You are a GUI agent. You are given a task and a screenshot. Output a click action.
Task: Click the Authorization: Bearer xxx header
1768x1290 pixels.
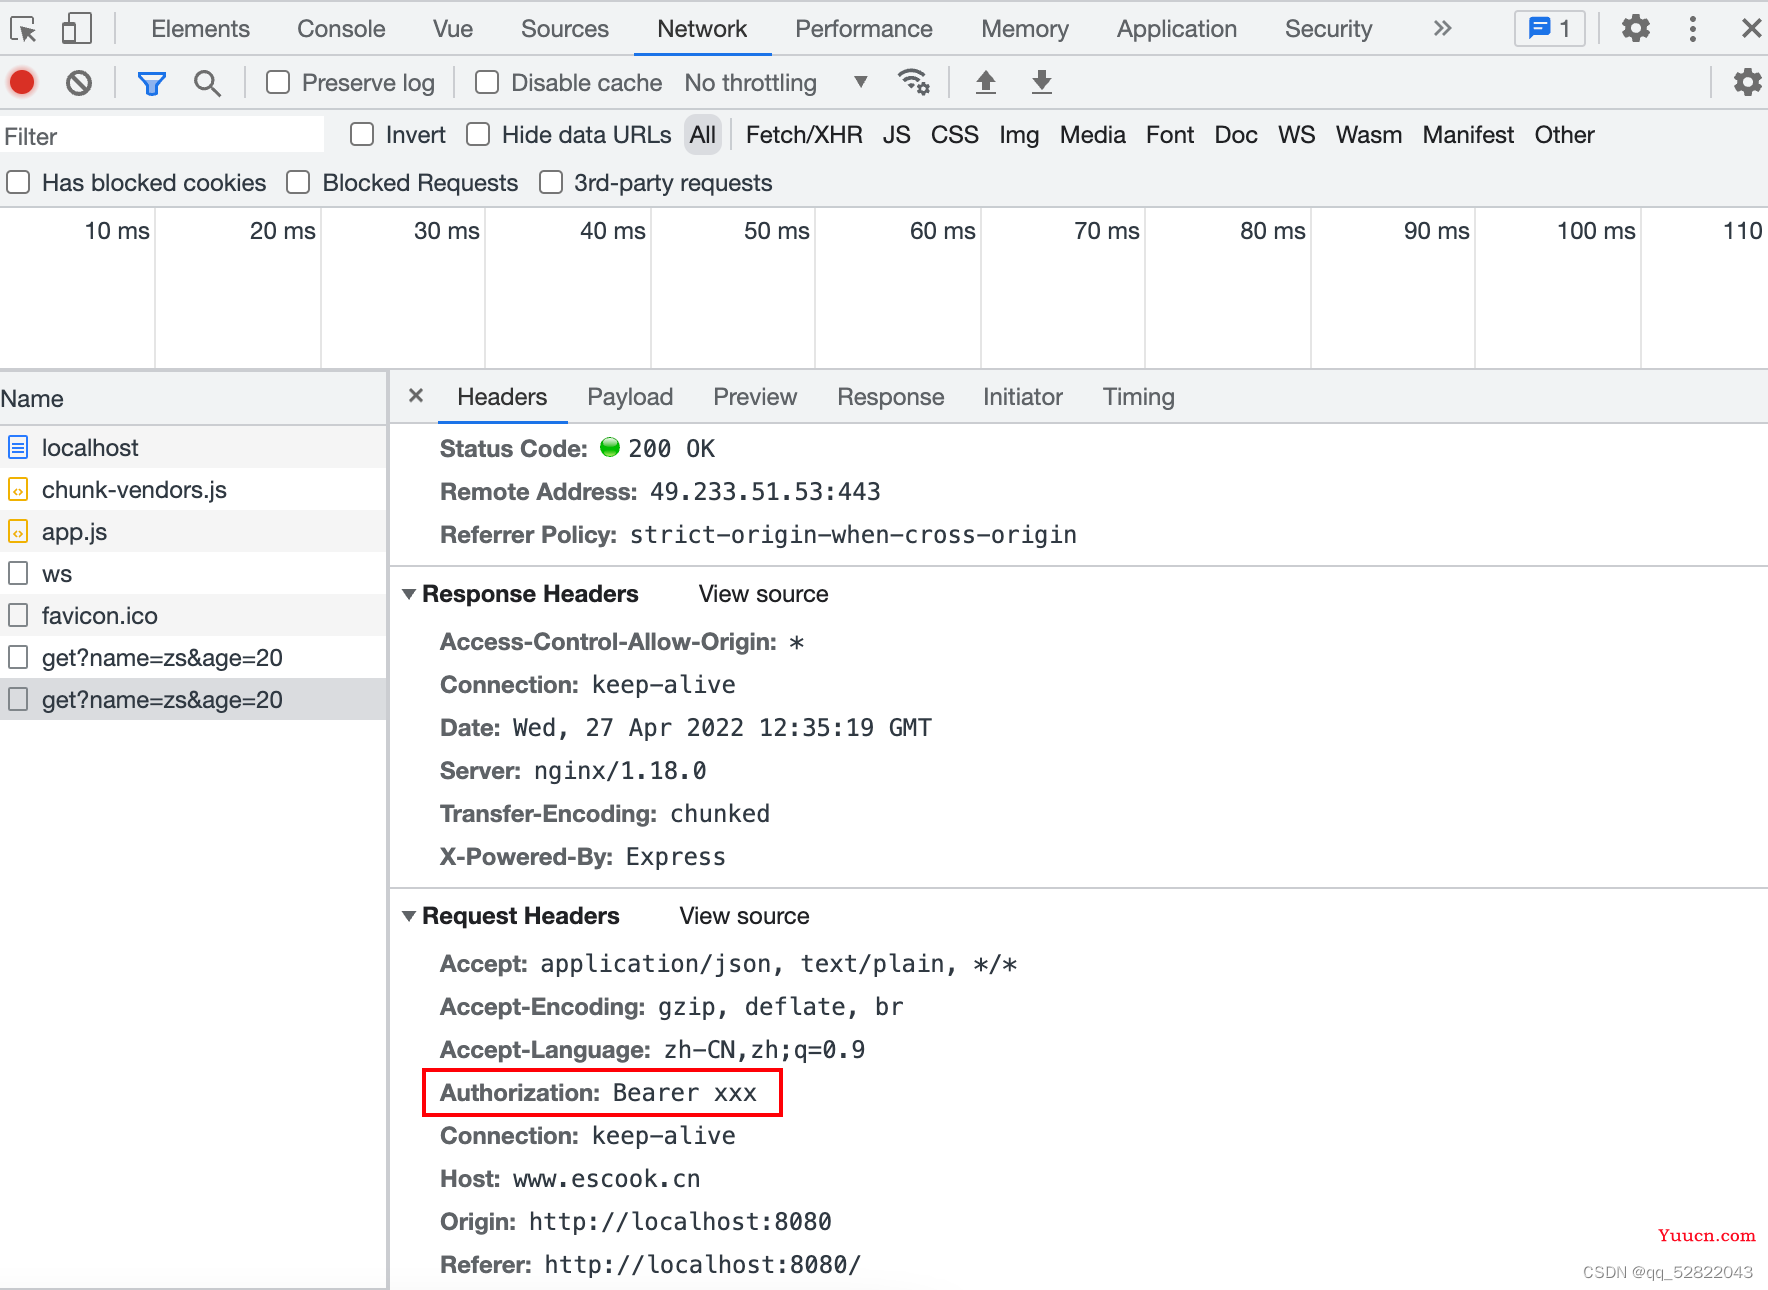coord(602,1092)
